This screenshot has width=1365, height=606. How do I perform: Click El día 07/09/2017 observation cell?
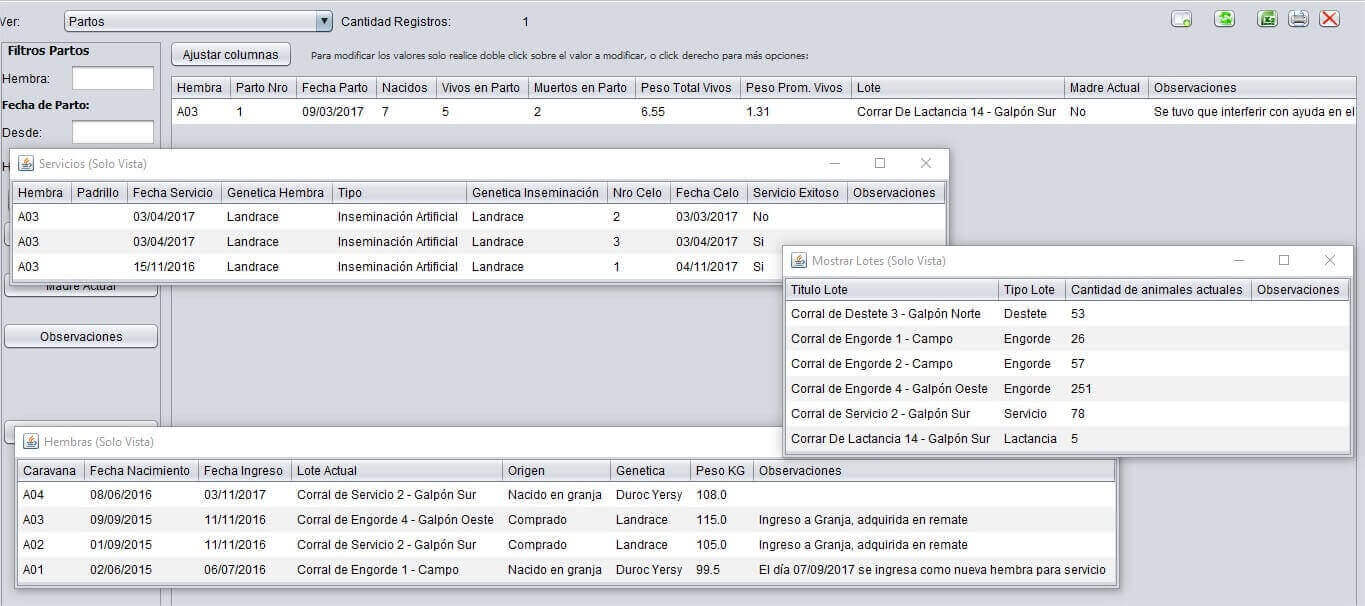point(932,570)
